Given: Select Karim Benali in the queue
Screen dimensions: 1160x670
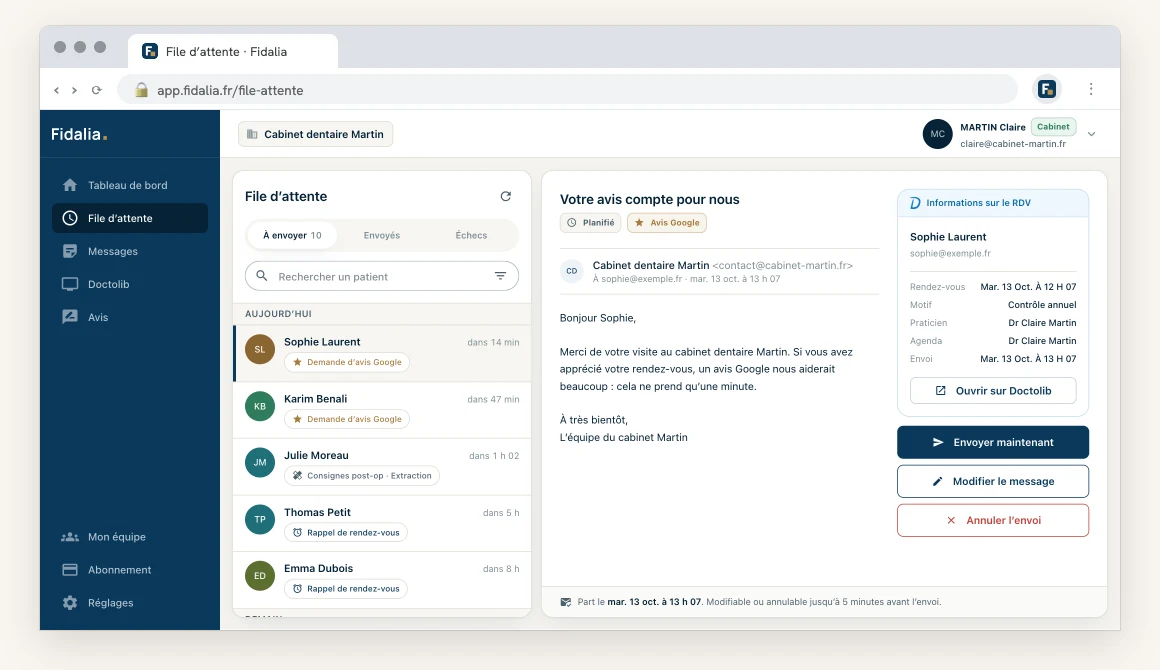Looking at the screenshot, I should [x=382, y=410].
